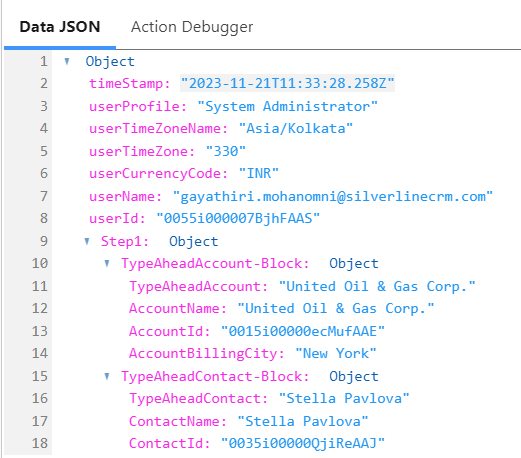Select value "330"
The height and width of the screenshot is (458, 521).
point(226,151)
